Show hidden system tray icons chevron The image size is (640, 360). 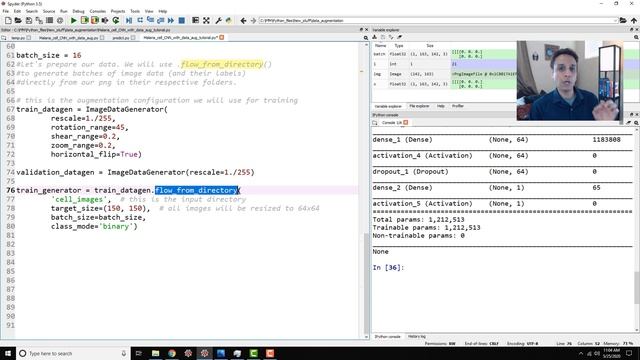coord(581,353)
